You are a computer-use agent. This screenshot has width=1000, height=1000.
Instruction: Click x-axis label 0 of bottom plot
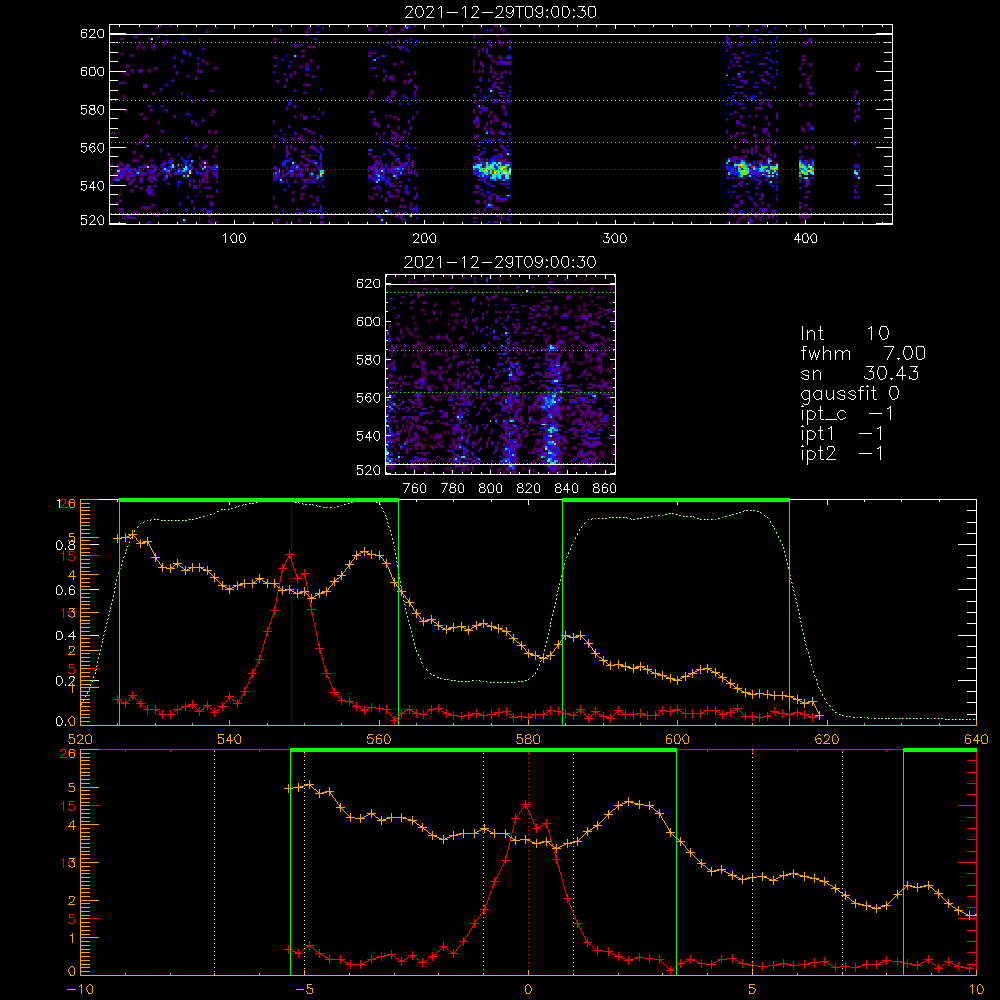pos(528,989)
